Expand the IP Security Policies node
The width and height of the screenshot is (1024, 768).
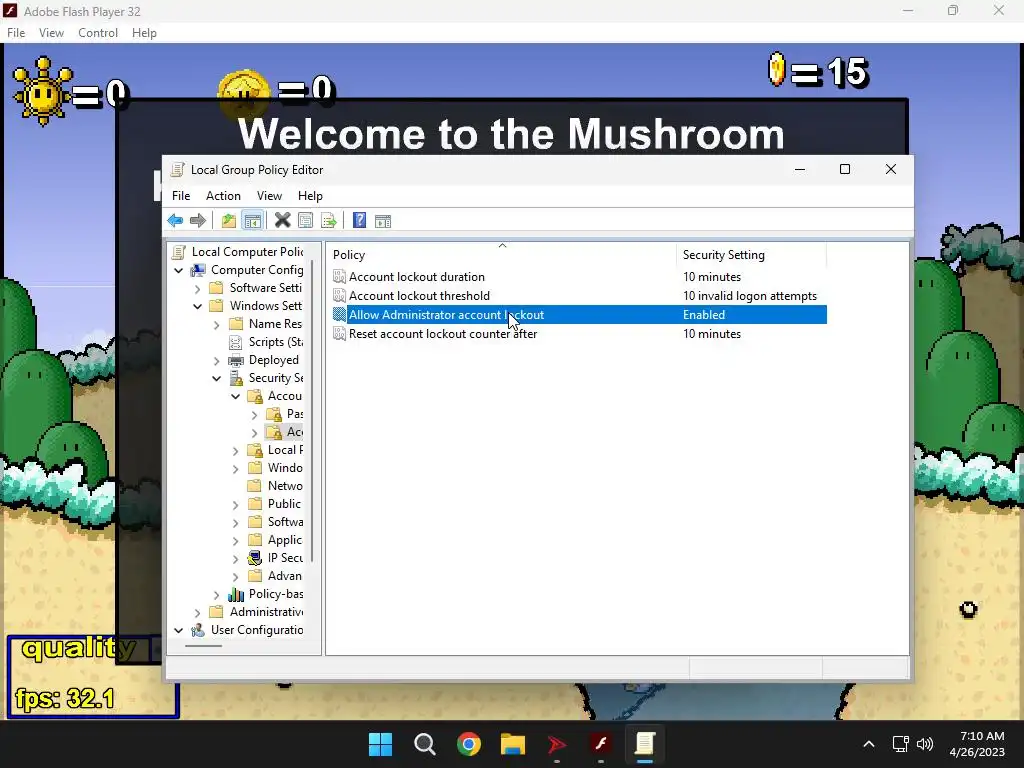click(235, 558)
